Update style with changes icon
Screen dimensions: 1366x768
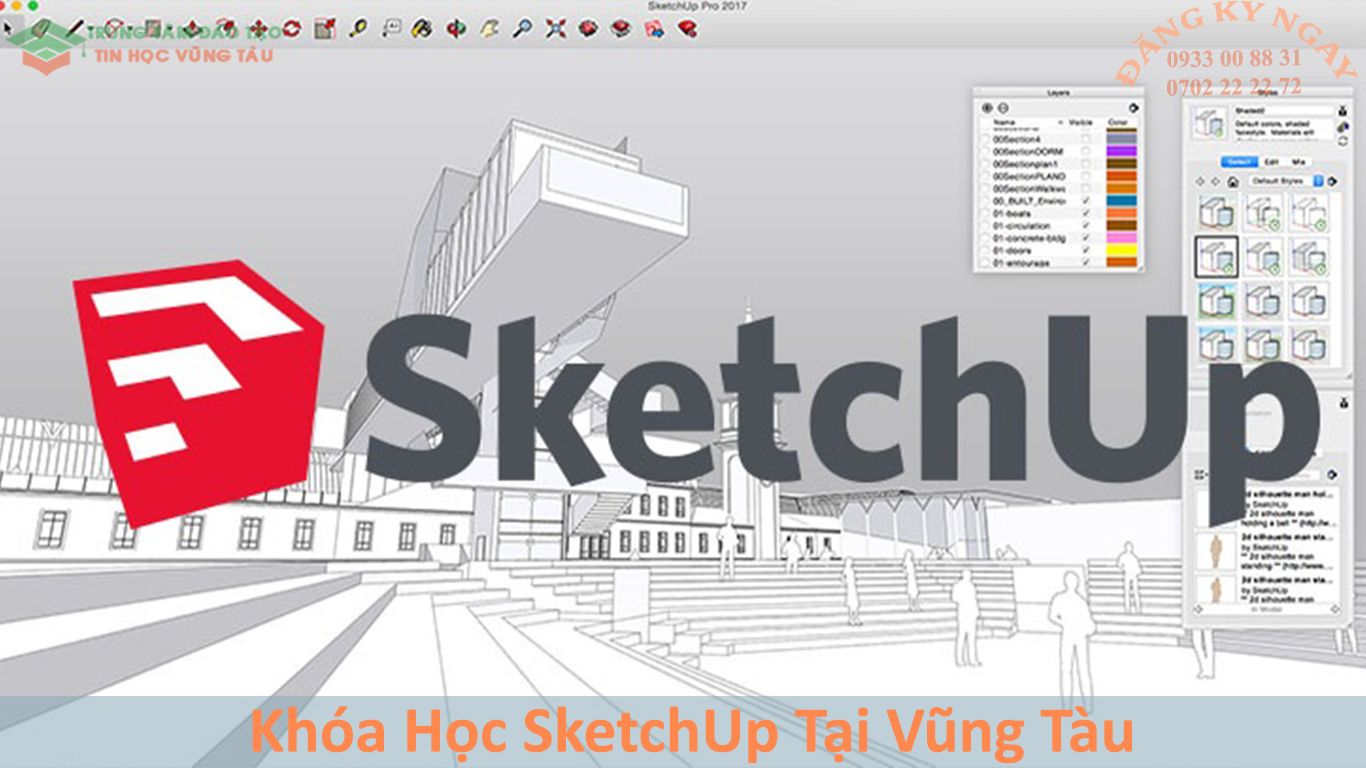click(x=1341, y=140)
